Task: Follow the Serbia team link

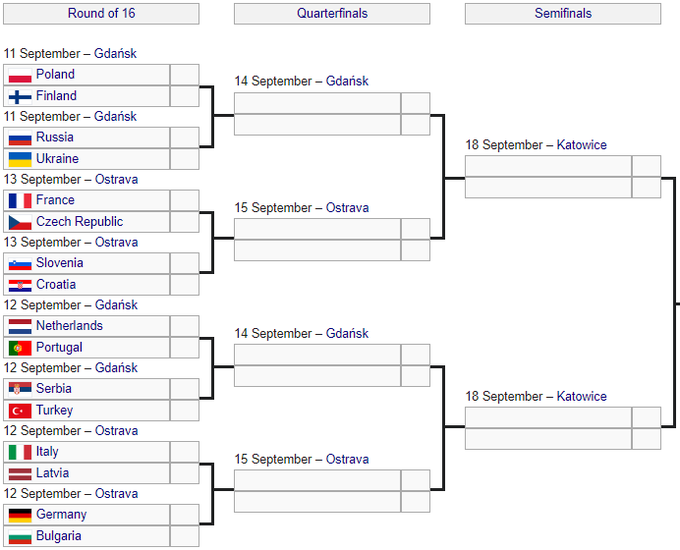Action: coord(54,388)
